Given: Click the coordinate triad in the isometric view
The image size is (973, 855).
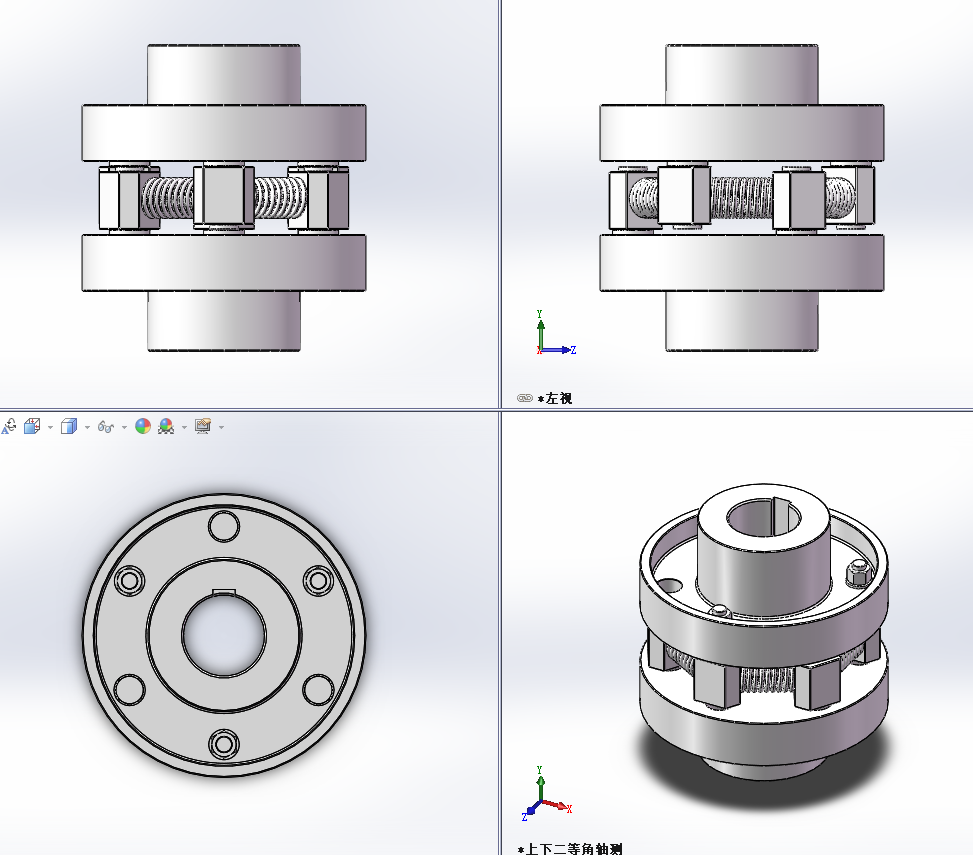Looking at the screenshot, I should [547, 794].
